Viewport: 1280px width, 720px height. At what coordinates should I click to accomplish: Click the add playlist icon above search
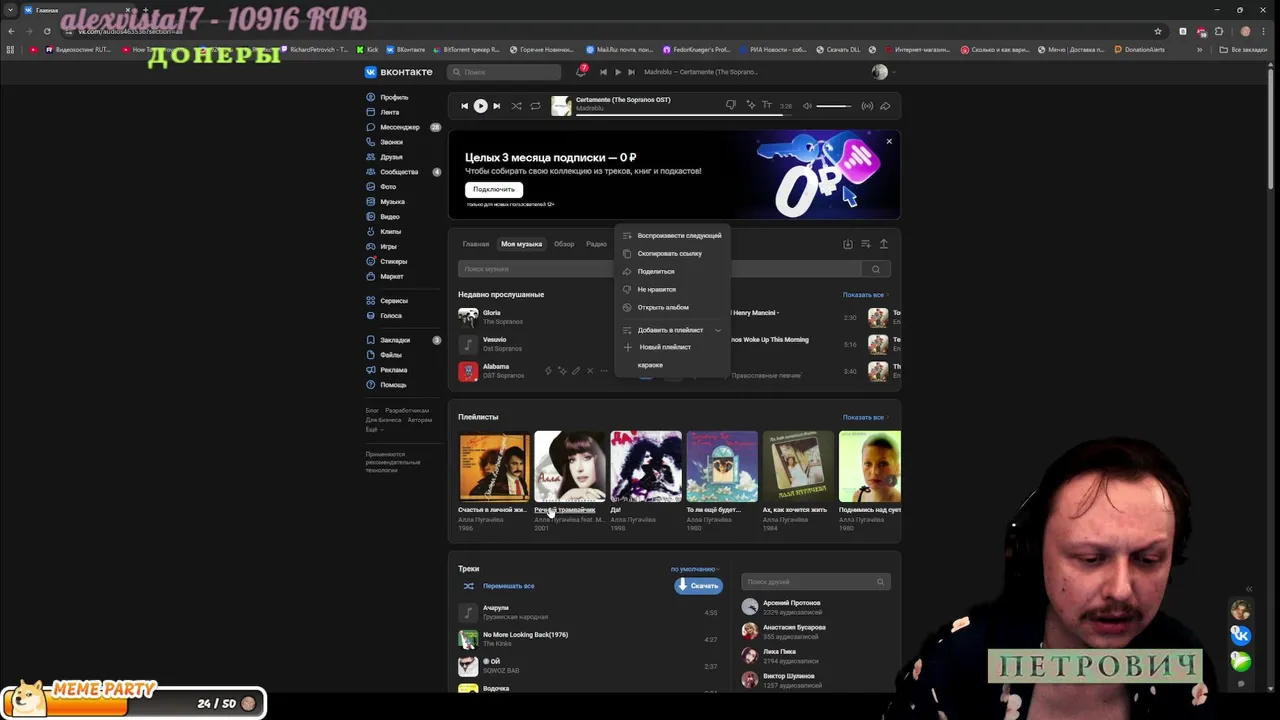point(866,244)
